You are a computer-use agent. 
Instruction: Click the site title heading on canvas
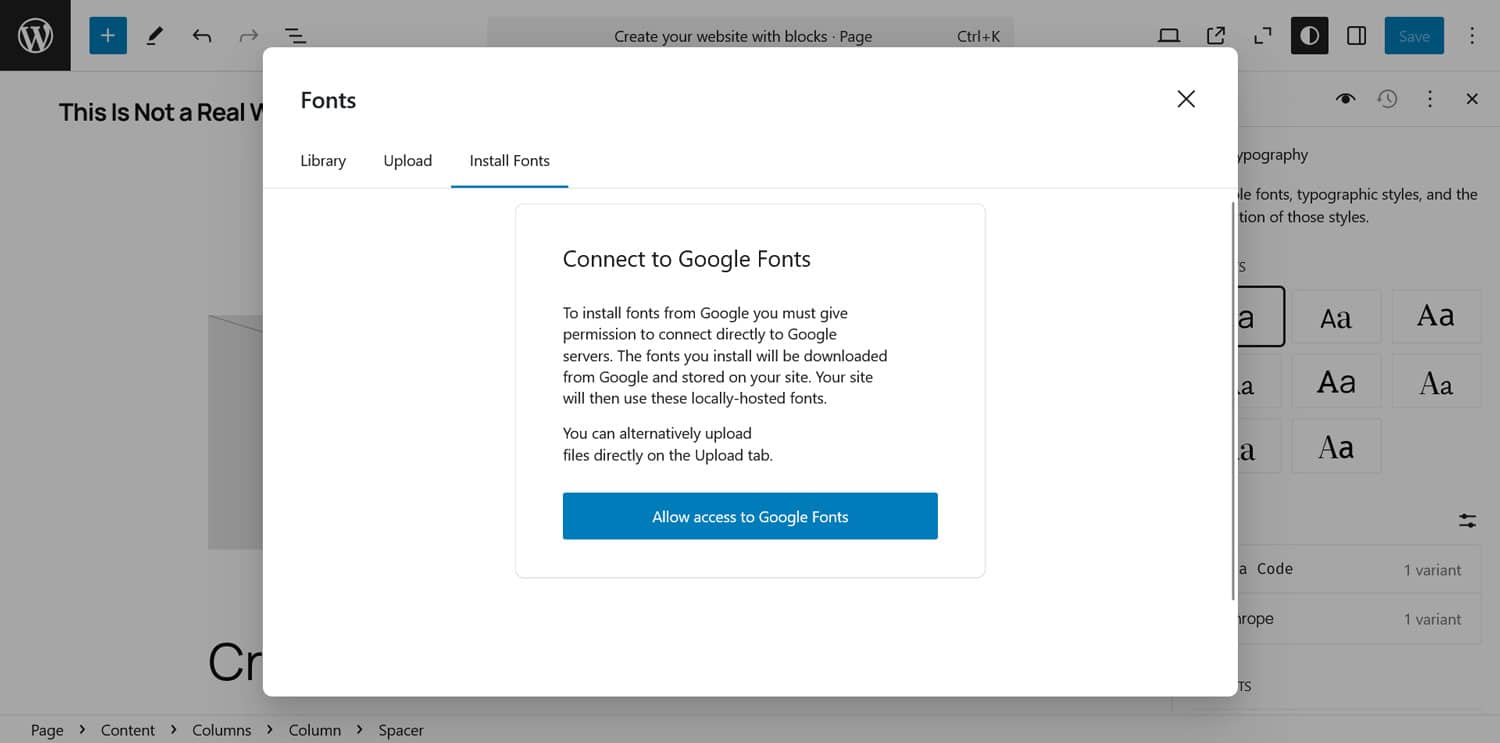coord(160,112)
